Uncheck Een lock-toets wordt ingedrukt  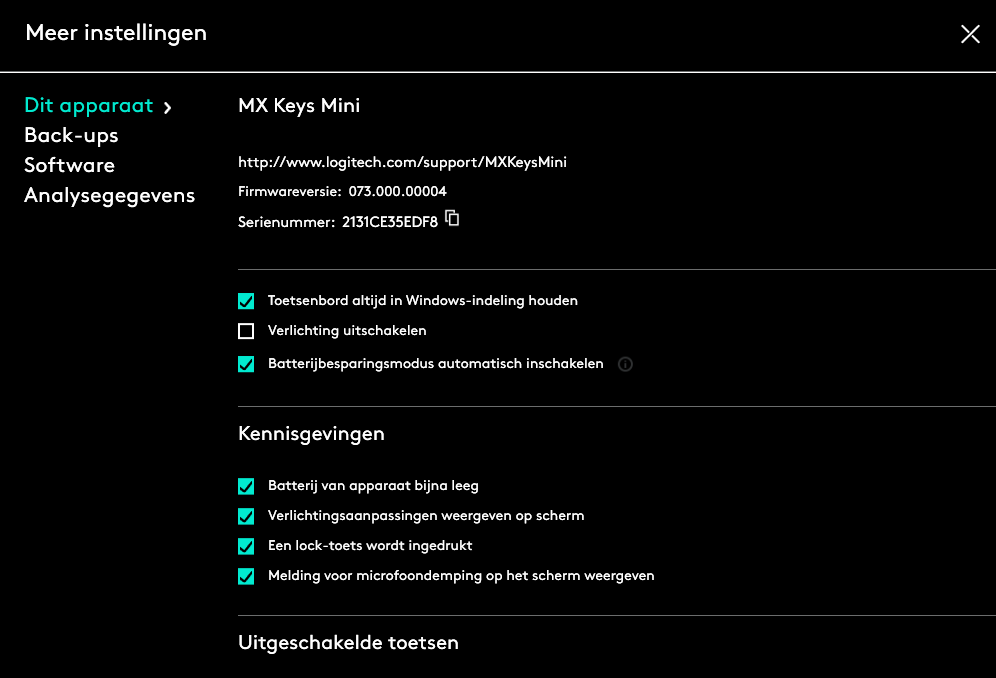[246, 547]
